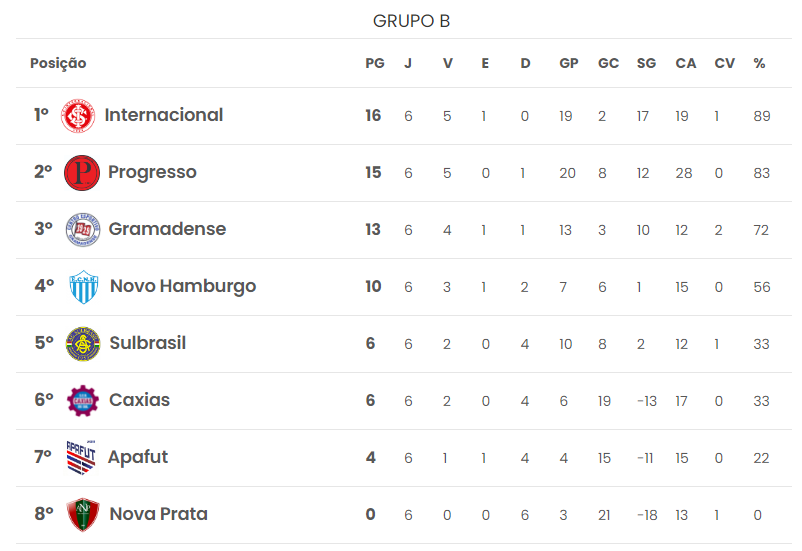Click the Caxias gear-shaped crest

pos(83,401)
